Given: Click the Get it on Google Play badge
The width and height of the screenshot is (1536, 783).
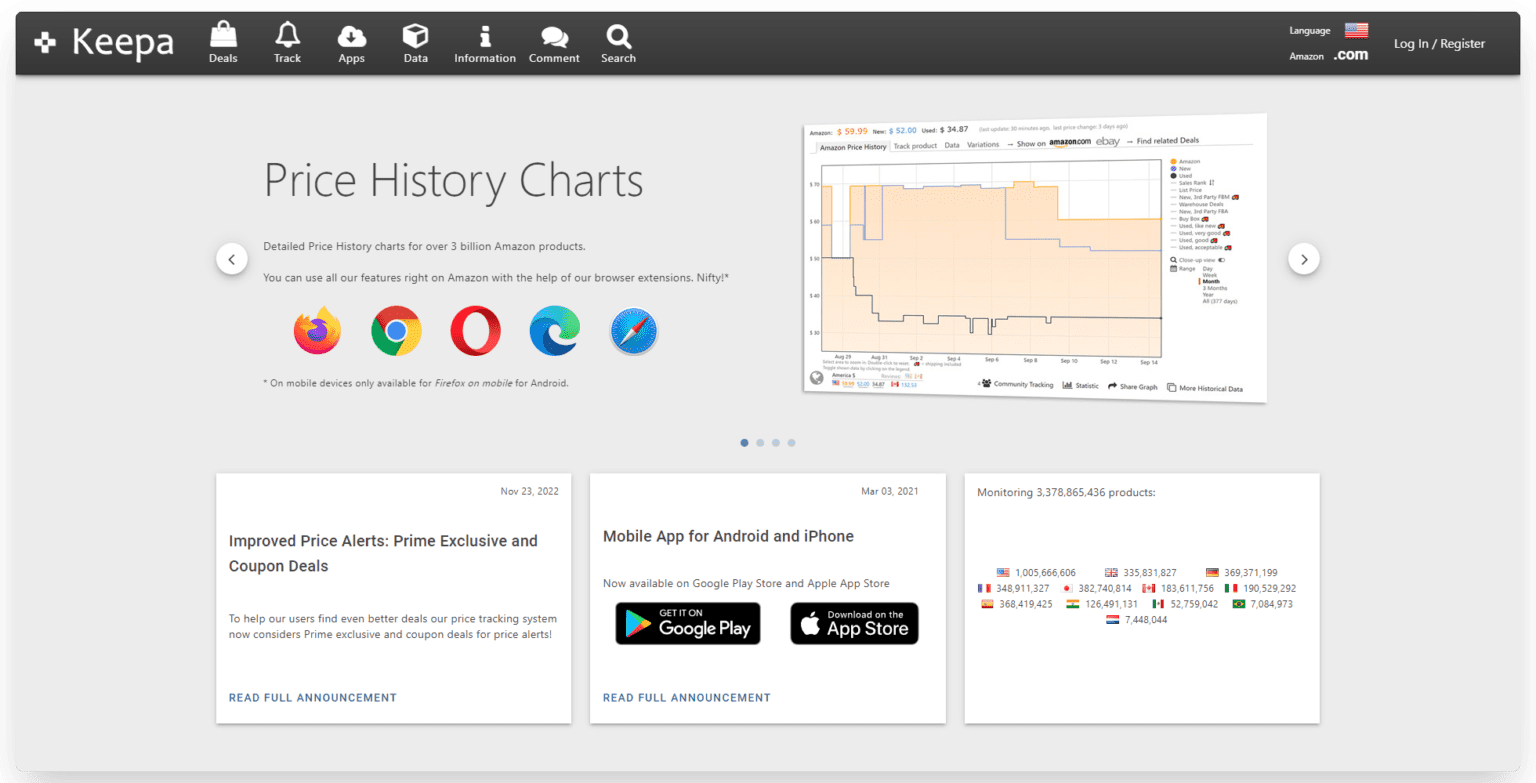Looking at the screenshot, I should pos(687,623).
